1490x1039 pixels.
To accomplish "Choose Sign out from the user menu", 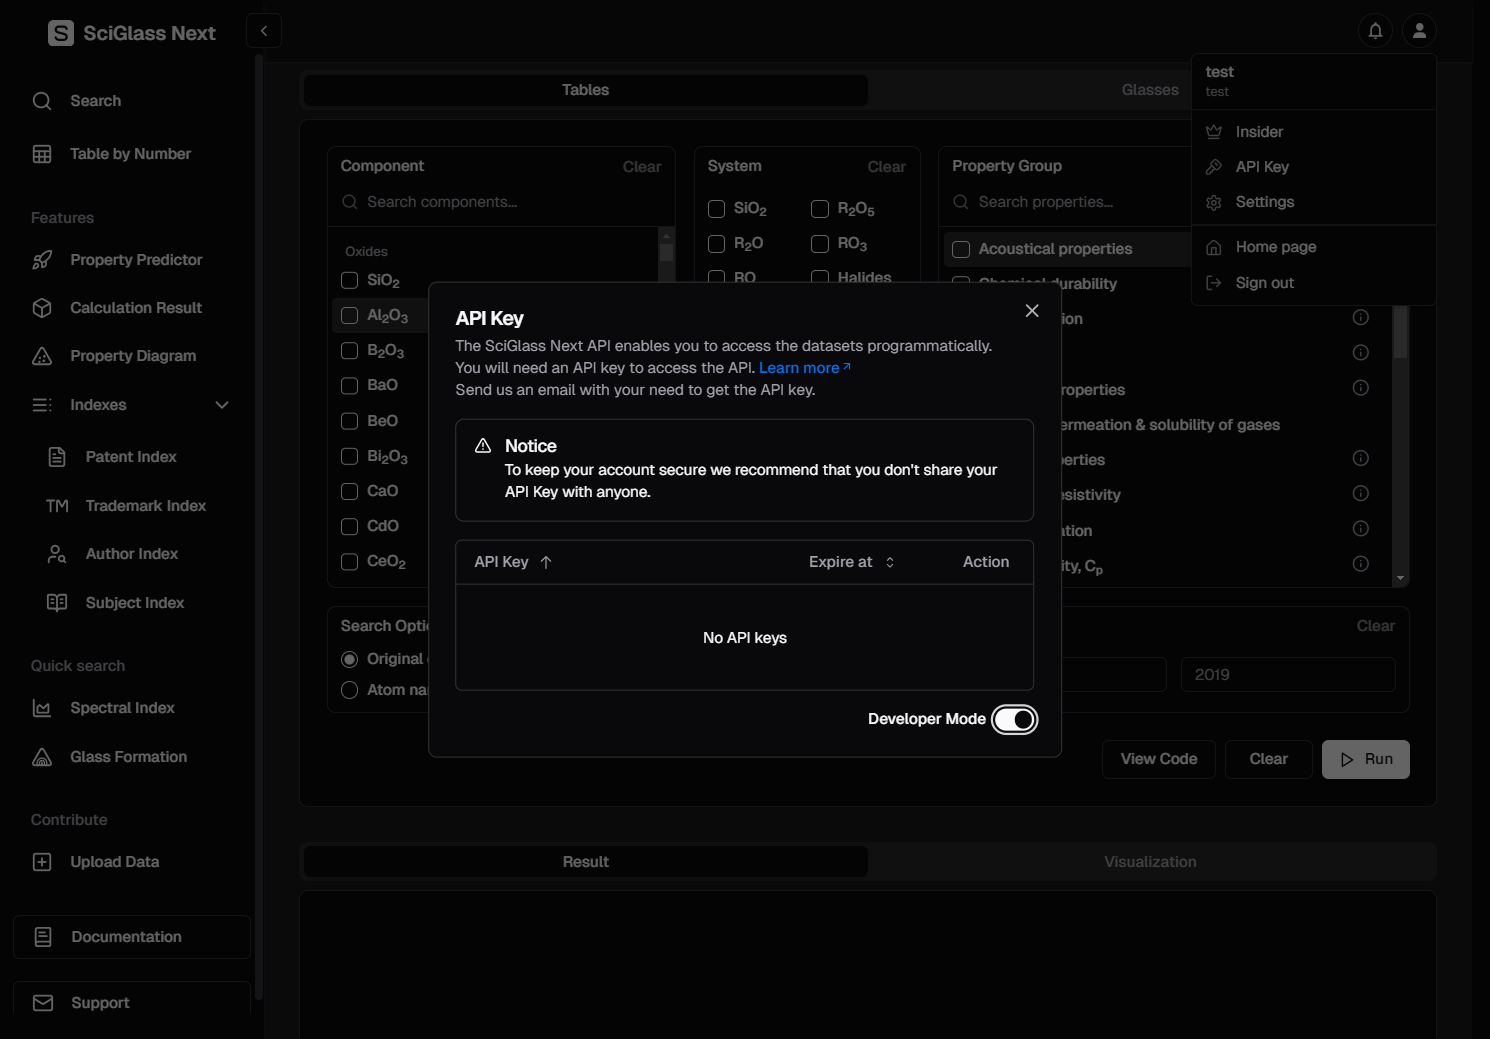I will pos(1264,283).
